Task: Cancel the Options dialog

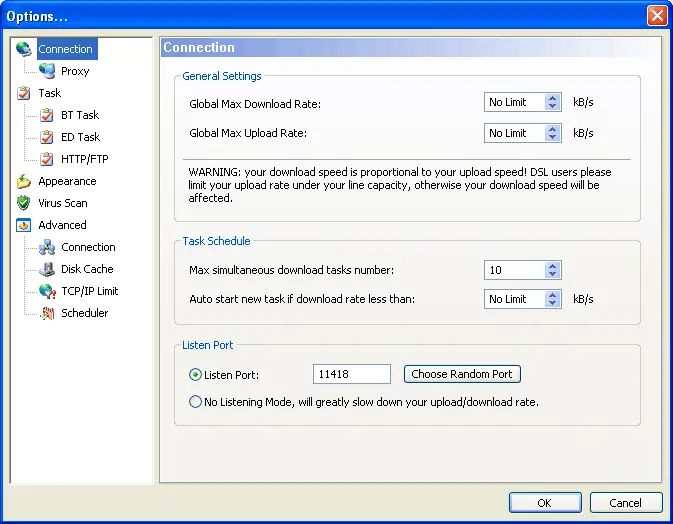Action: (x=626, y=503)
